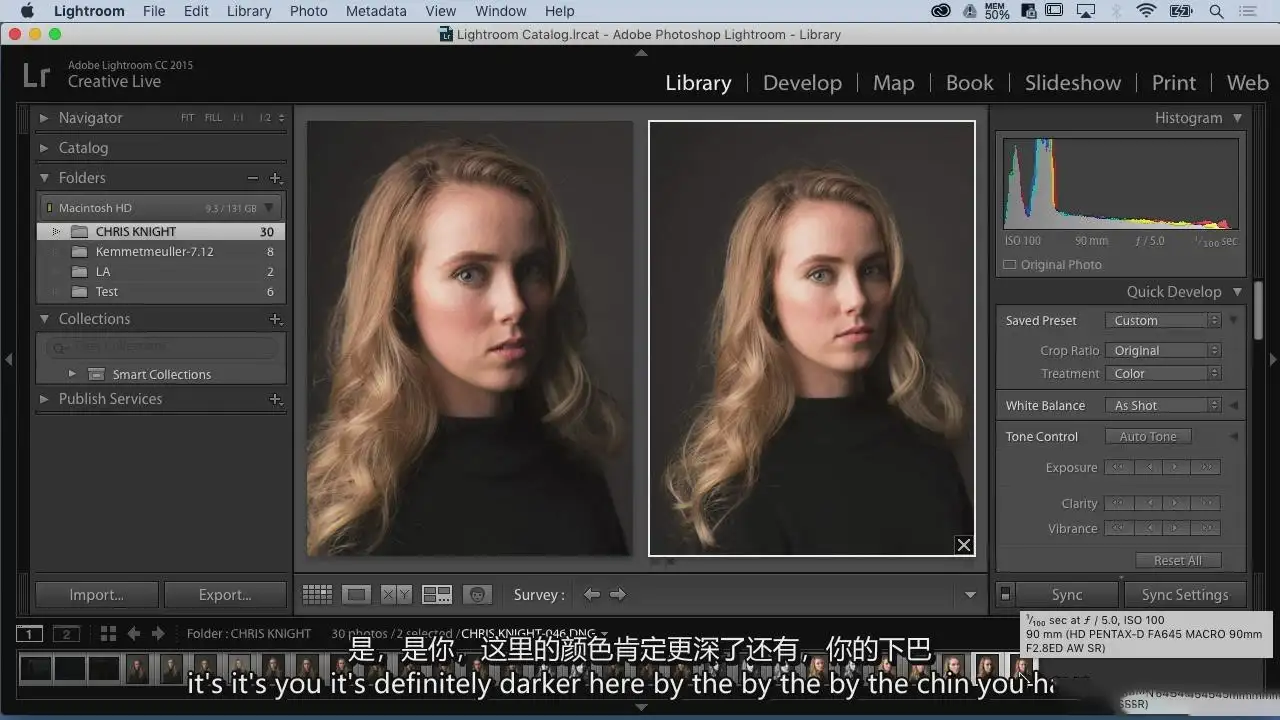Open Sync Settings
This screenshot has height=720, width=1280.
tap(1185, 594)
